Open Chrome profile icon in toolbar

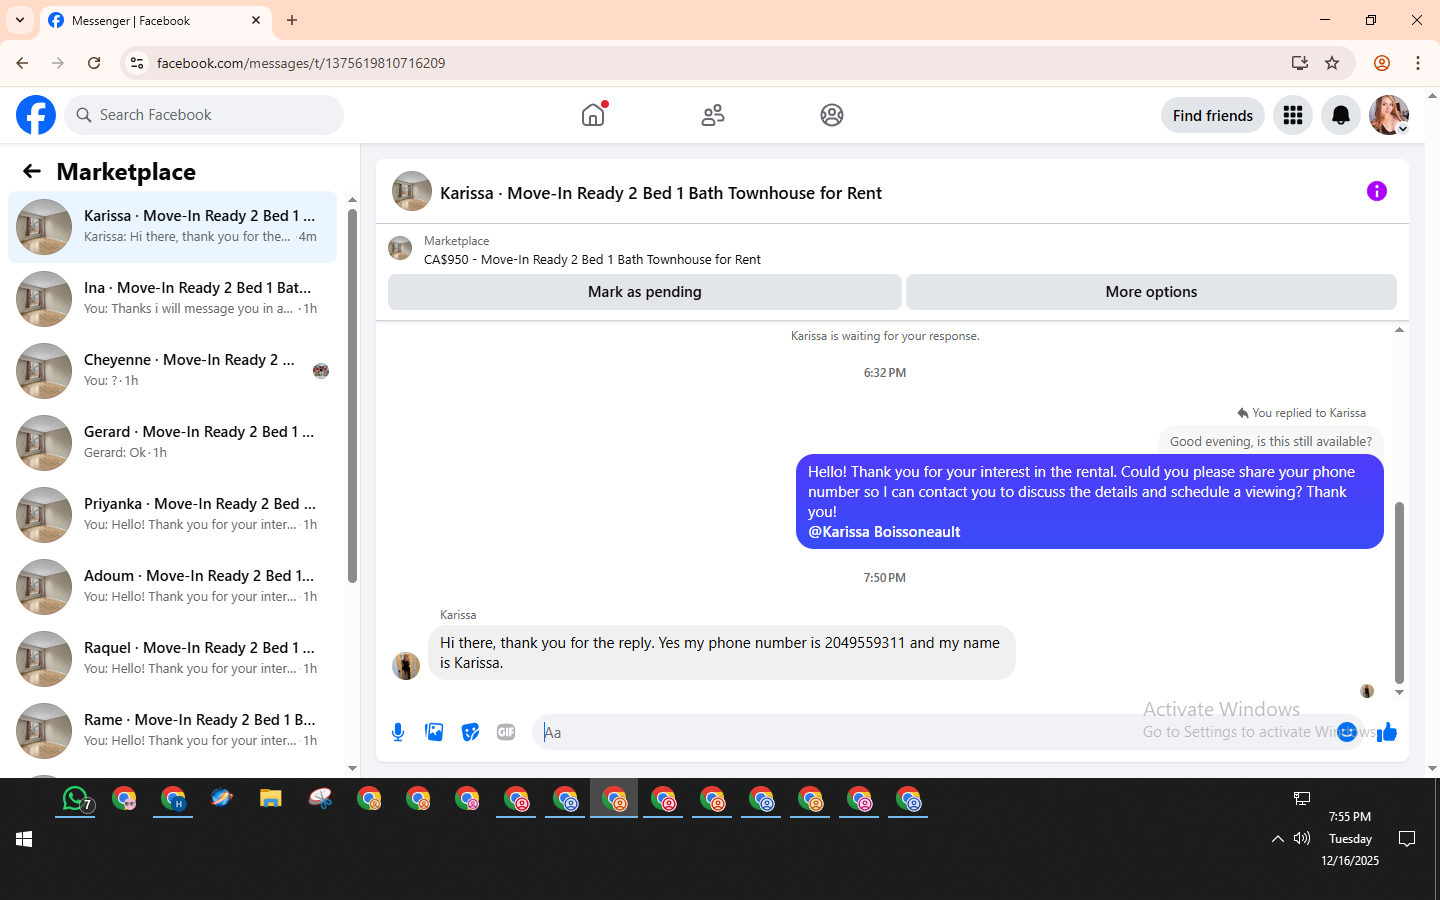[1382, 63]
